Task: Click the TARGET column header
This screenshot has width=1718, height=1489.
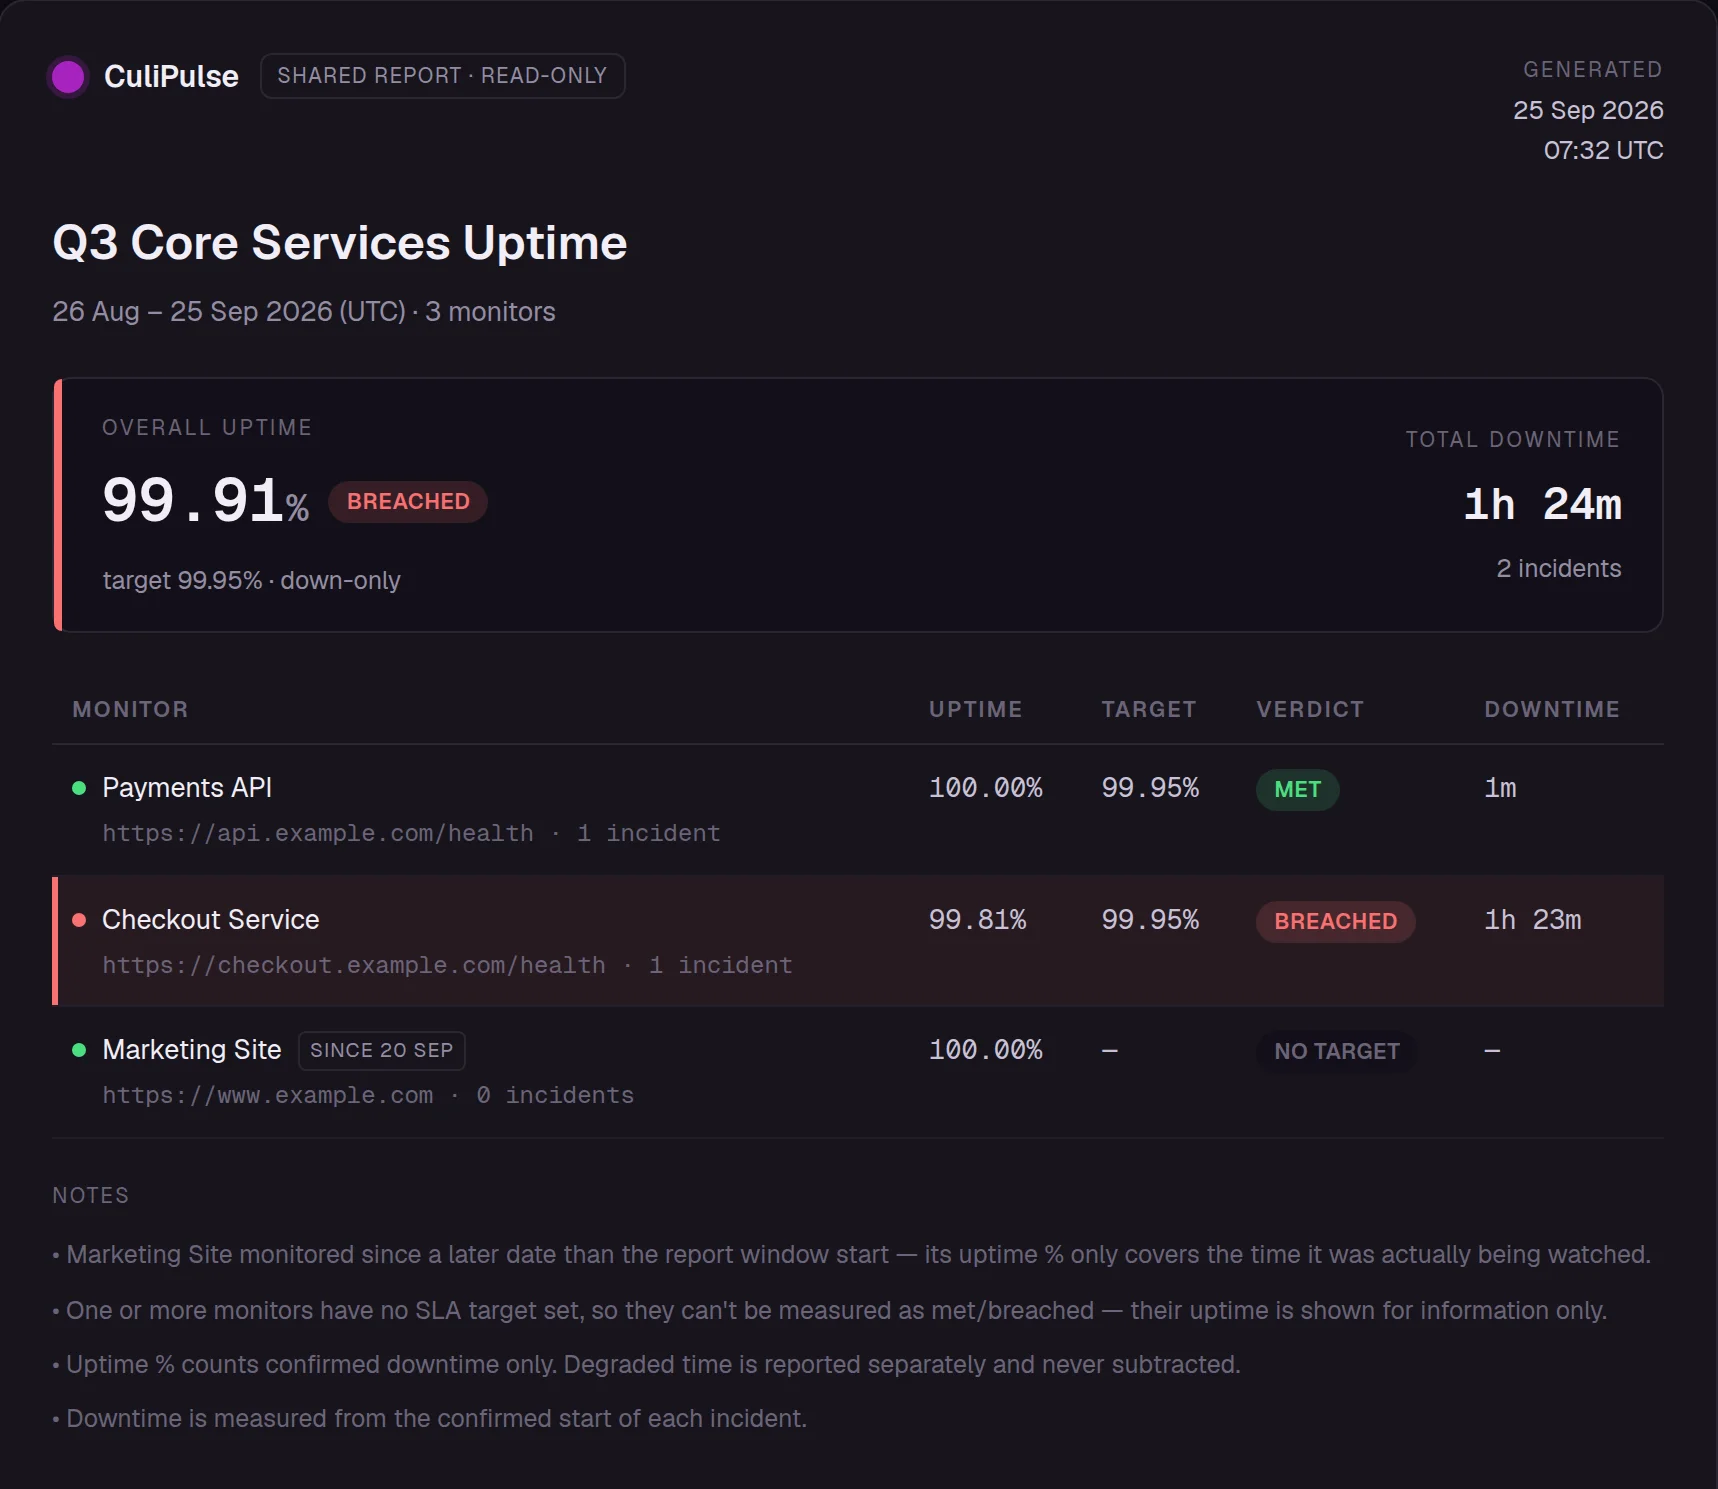Action: [x=1149, y=709]
